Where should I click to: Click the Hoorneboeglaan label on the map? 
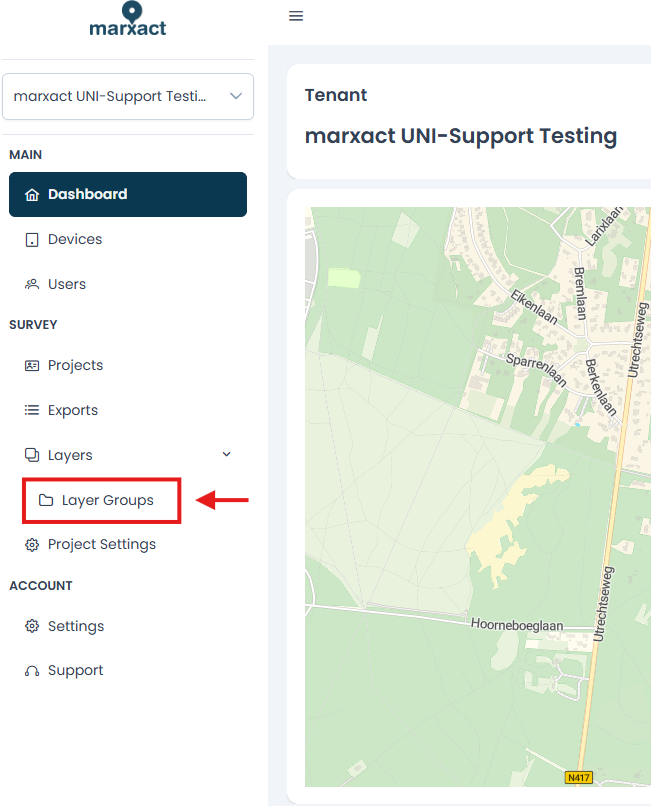click(x=517, y=625)
